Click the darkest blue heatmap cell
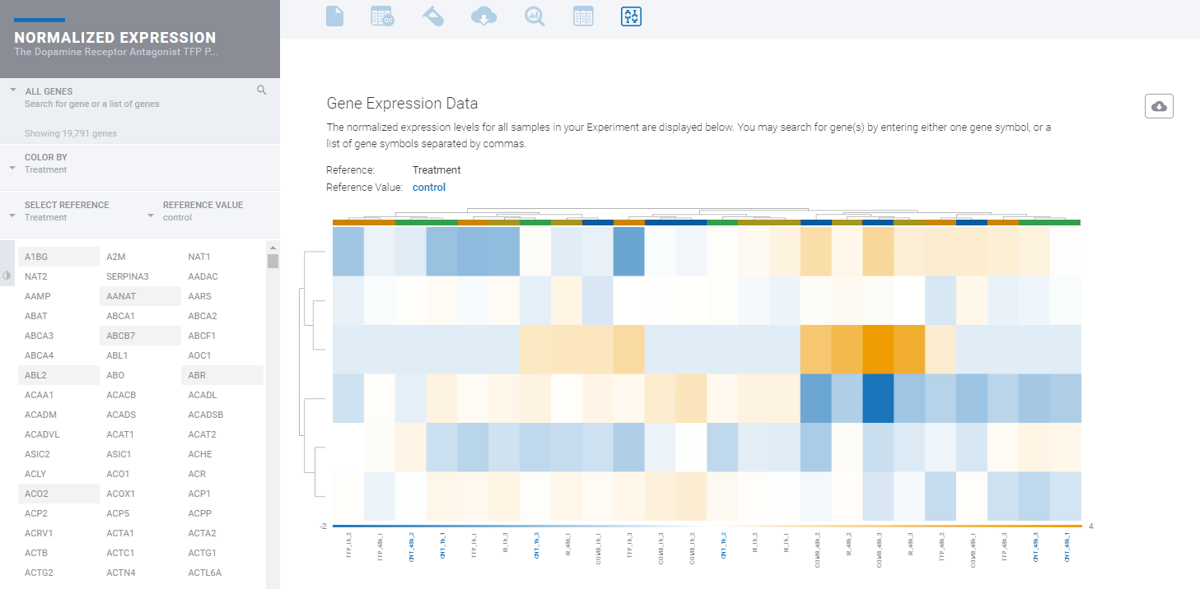The height and width of the screenshot is (589, 1200). (x=879, y=398)
